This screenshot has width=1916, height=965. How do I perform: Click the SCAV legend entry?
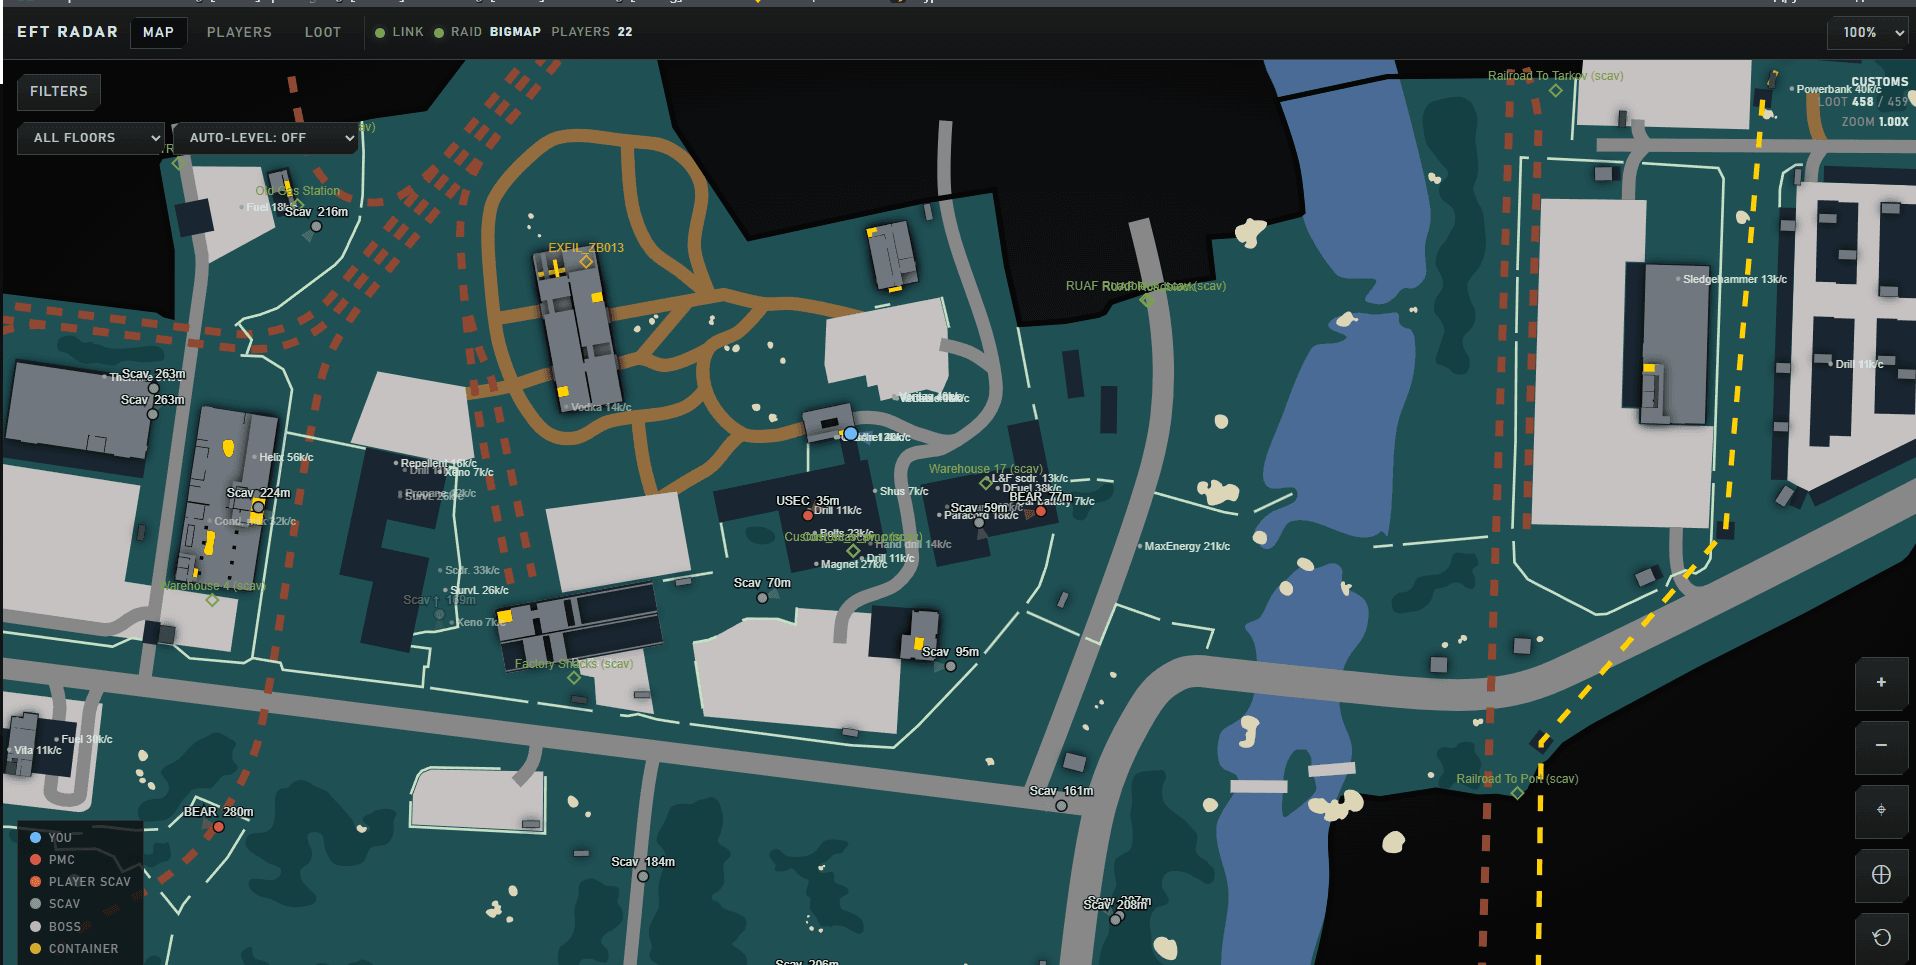[x=55, y=904]
